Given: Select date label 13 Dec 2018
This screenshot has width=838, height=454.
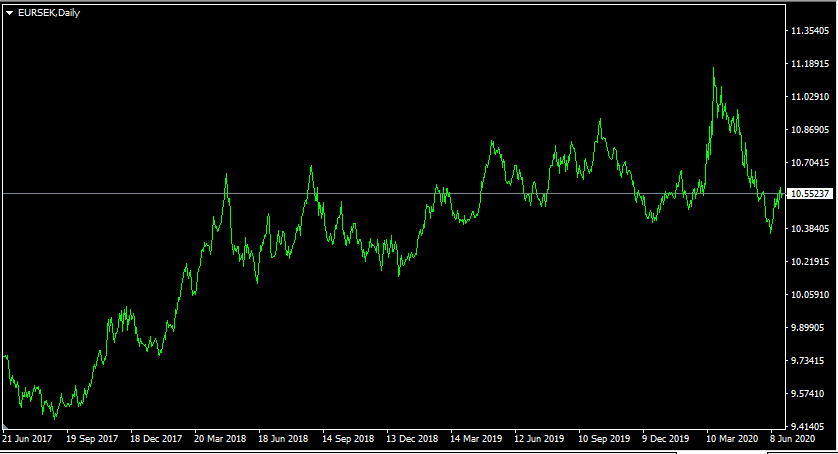Looking at the screenshot, I should click(412, 439).
